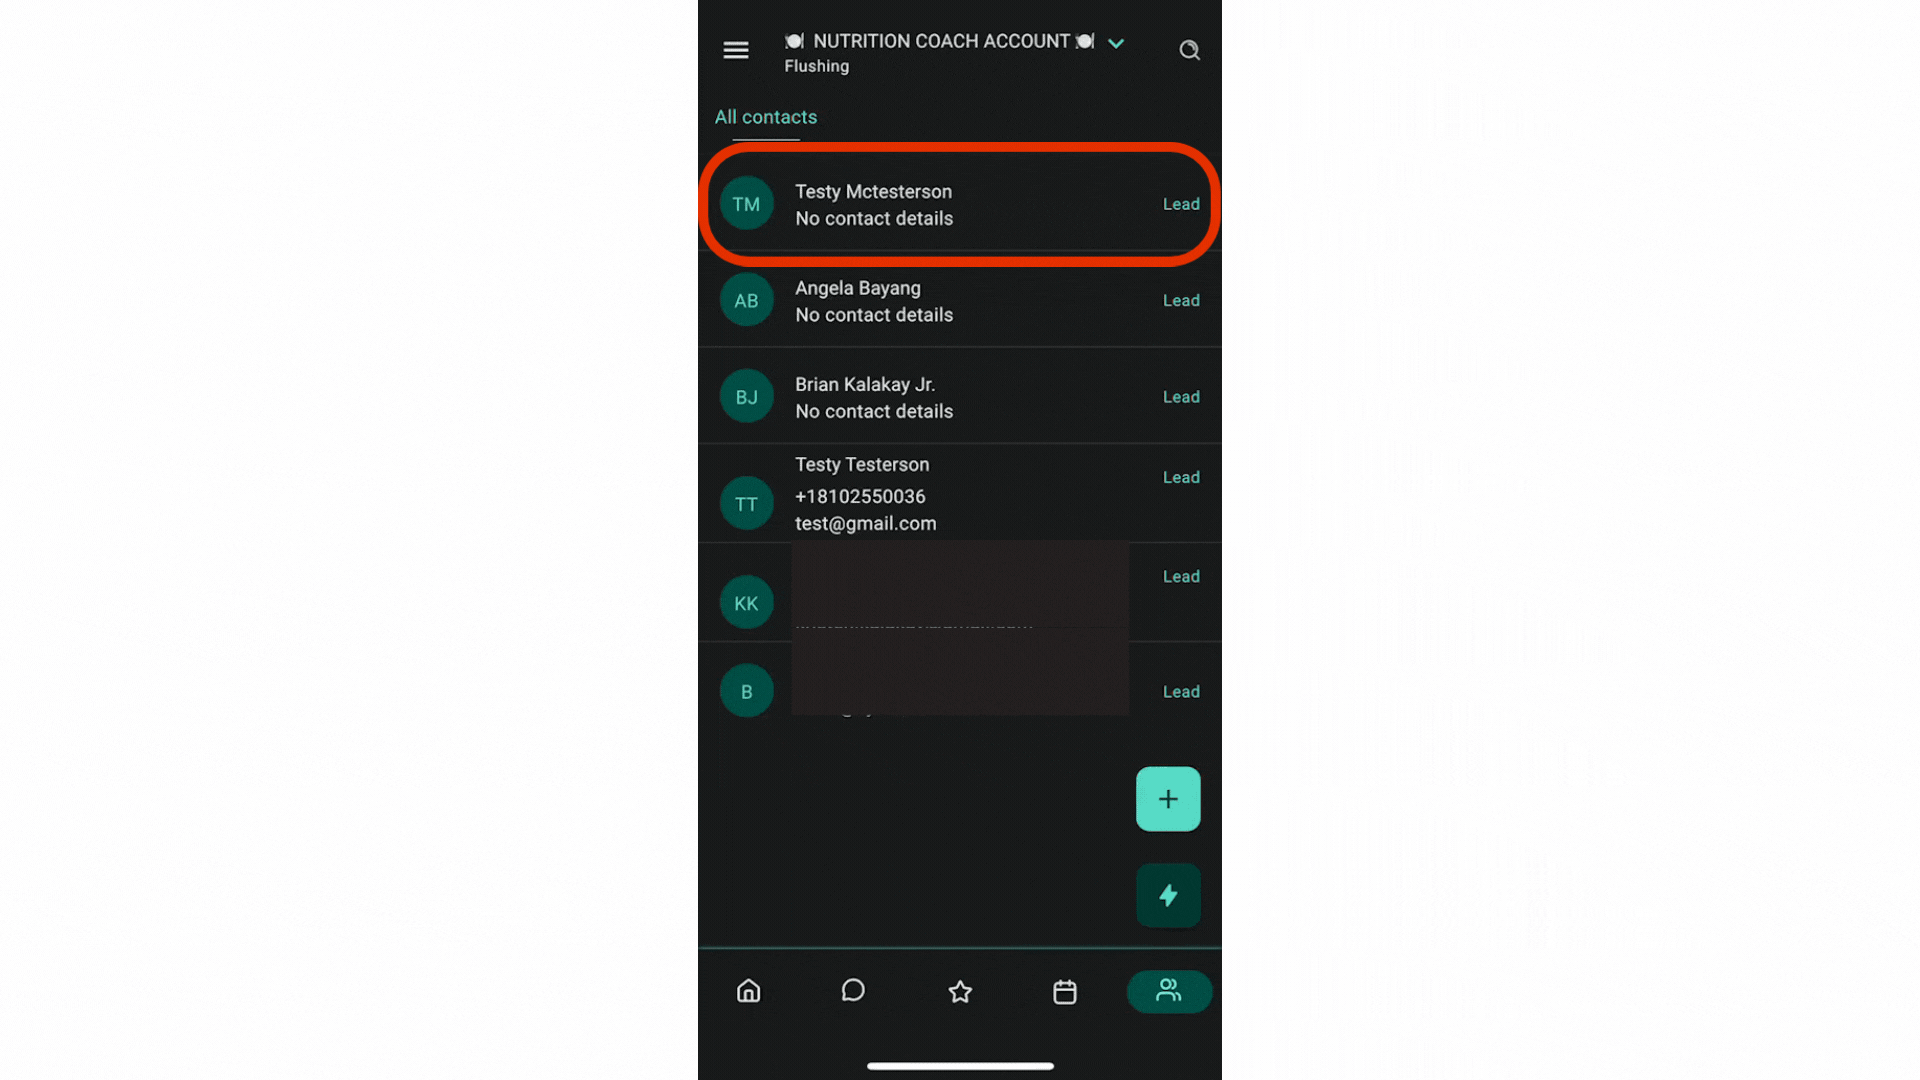Open the calendar tab
Viewport: 1920px width, 1080px height.
tap(1064, 990)
